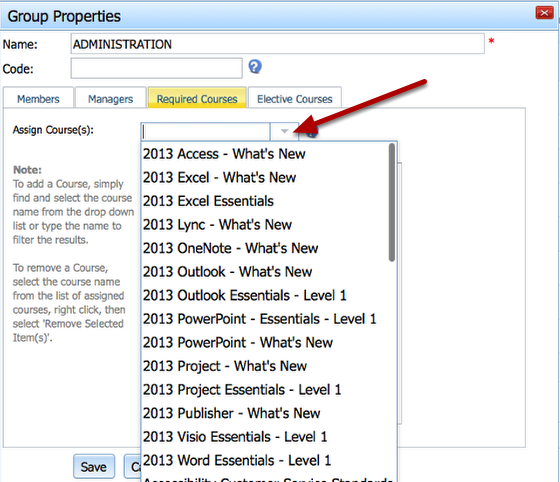Click the blue help icon beside Code field
Image resolution: width=560 pixels, height=482 pixels.
click(x=255, y=67)
